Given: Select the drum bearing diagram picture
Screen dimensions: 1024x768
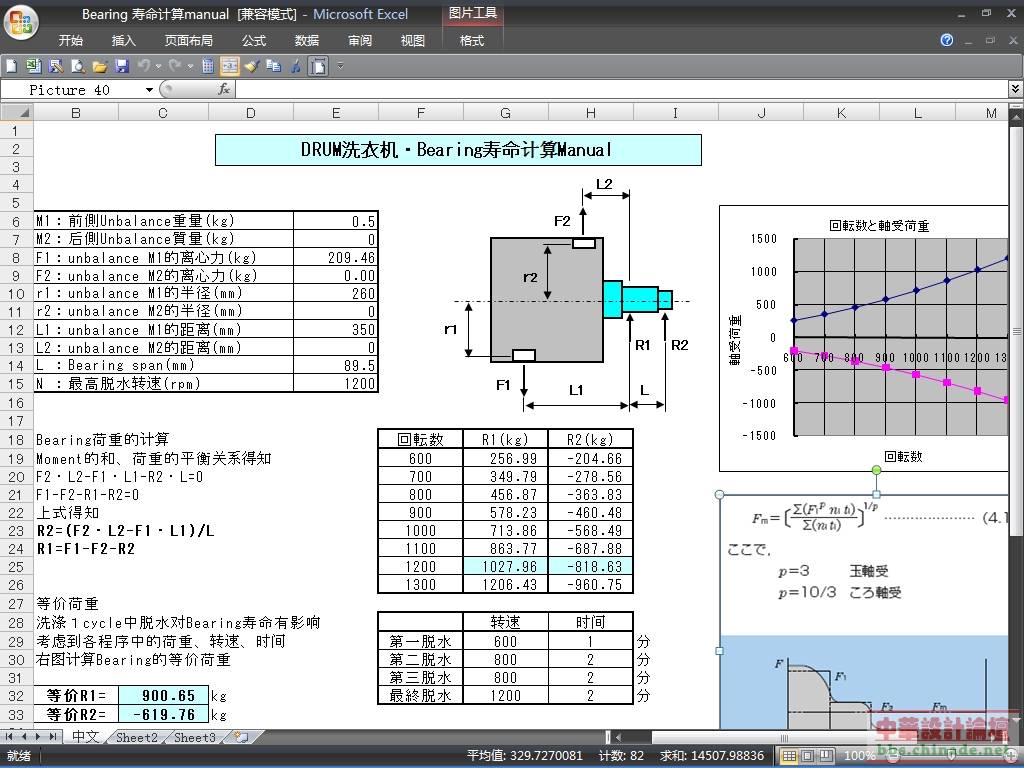Looking at the screenshot, I should (567, 295).
